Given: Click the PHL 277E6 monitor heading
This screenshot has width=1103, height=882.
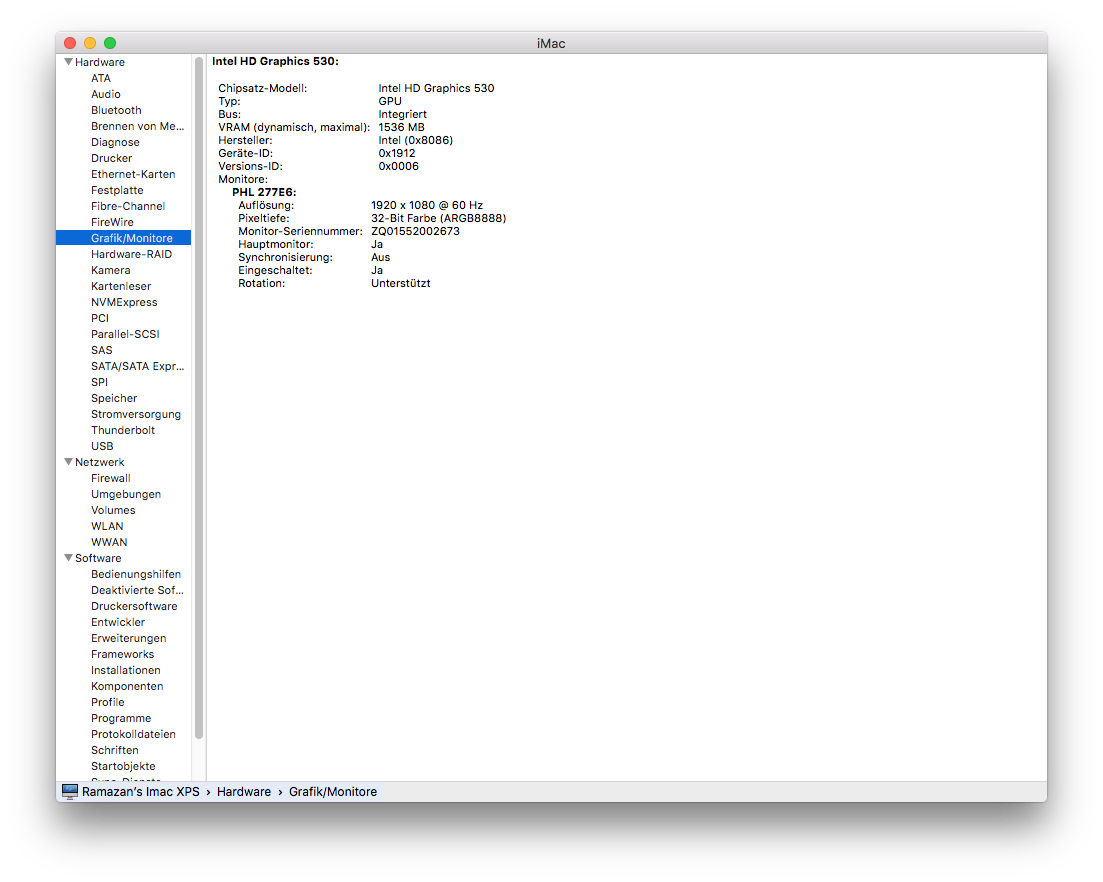Looking at the screenshot, I should (264, 192).
